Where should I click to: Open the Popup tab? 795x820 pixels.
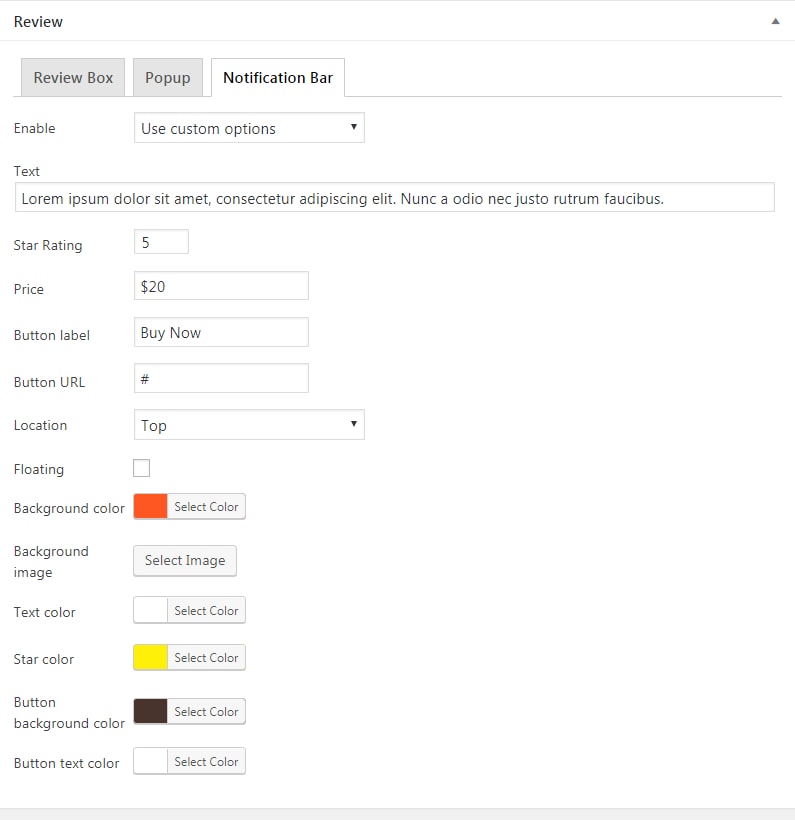tap(167, 78)
